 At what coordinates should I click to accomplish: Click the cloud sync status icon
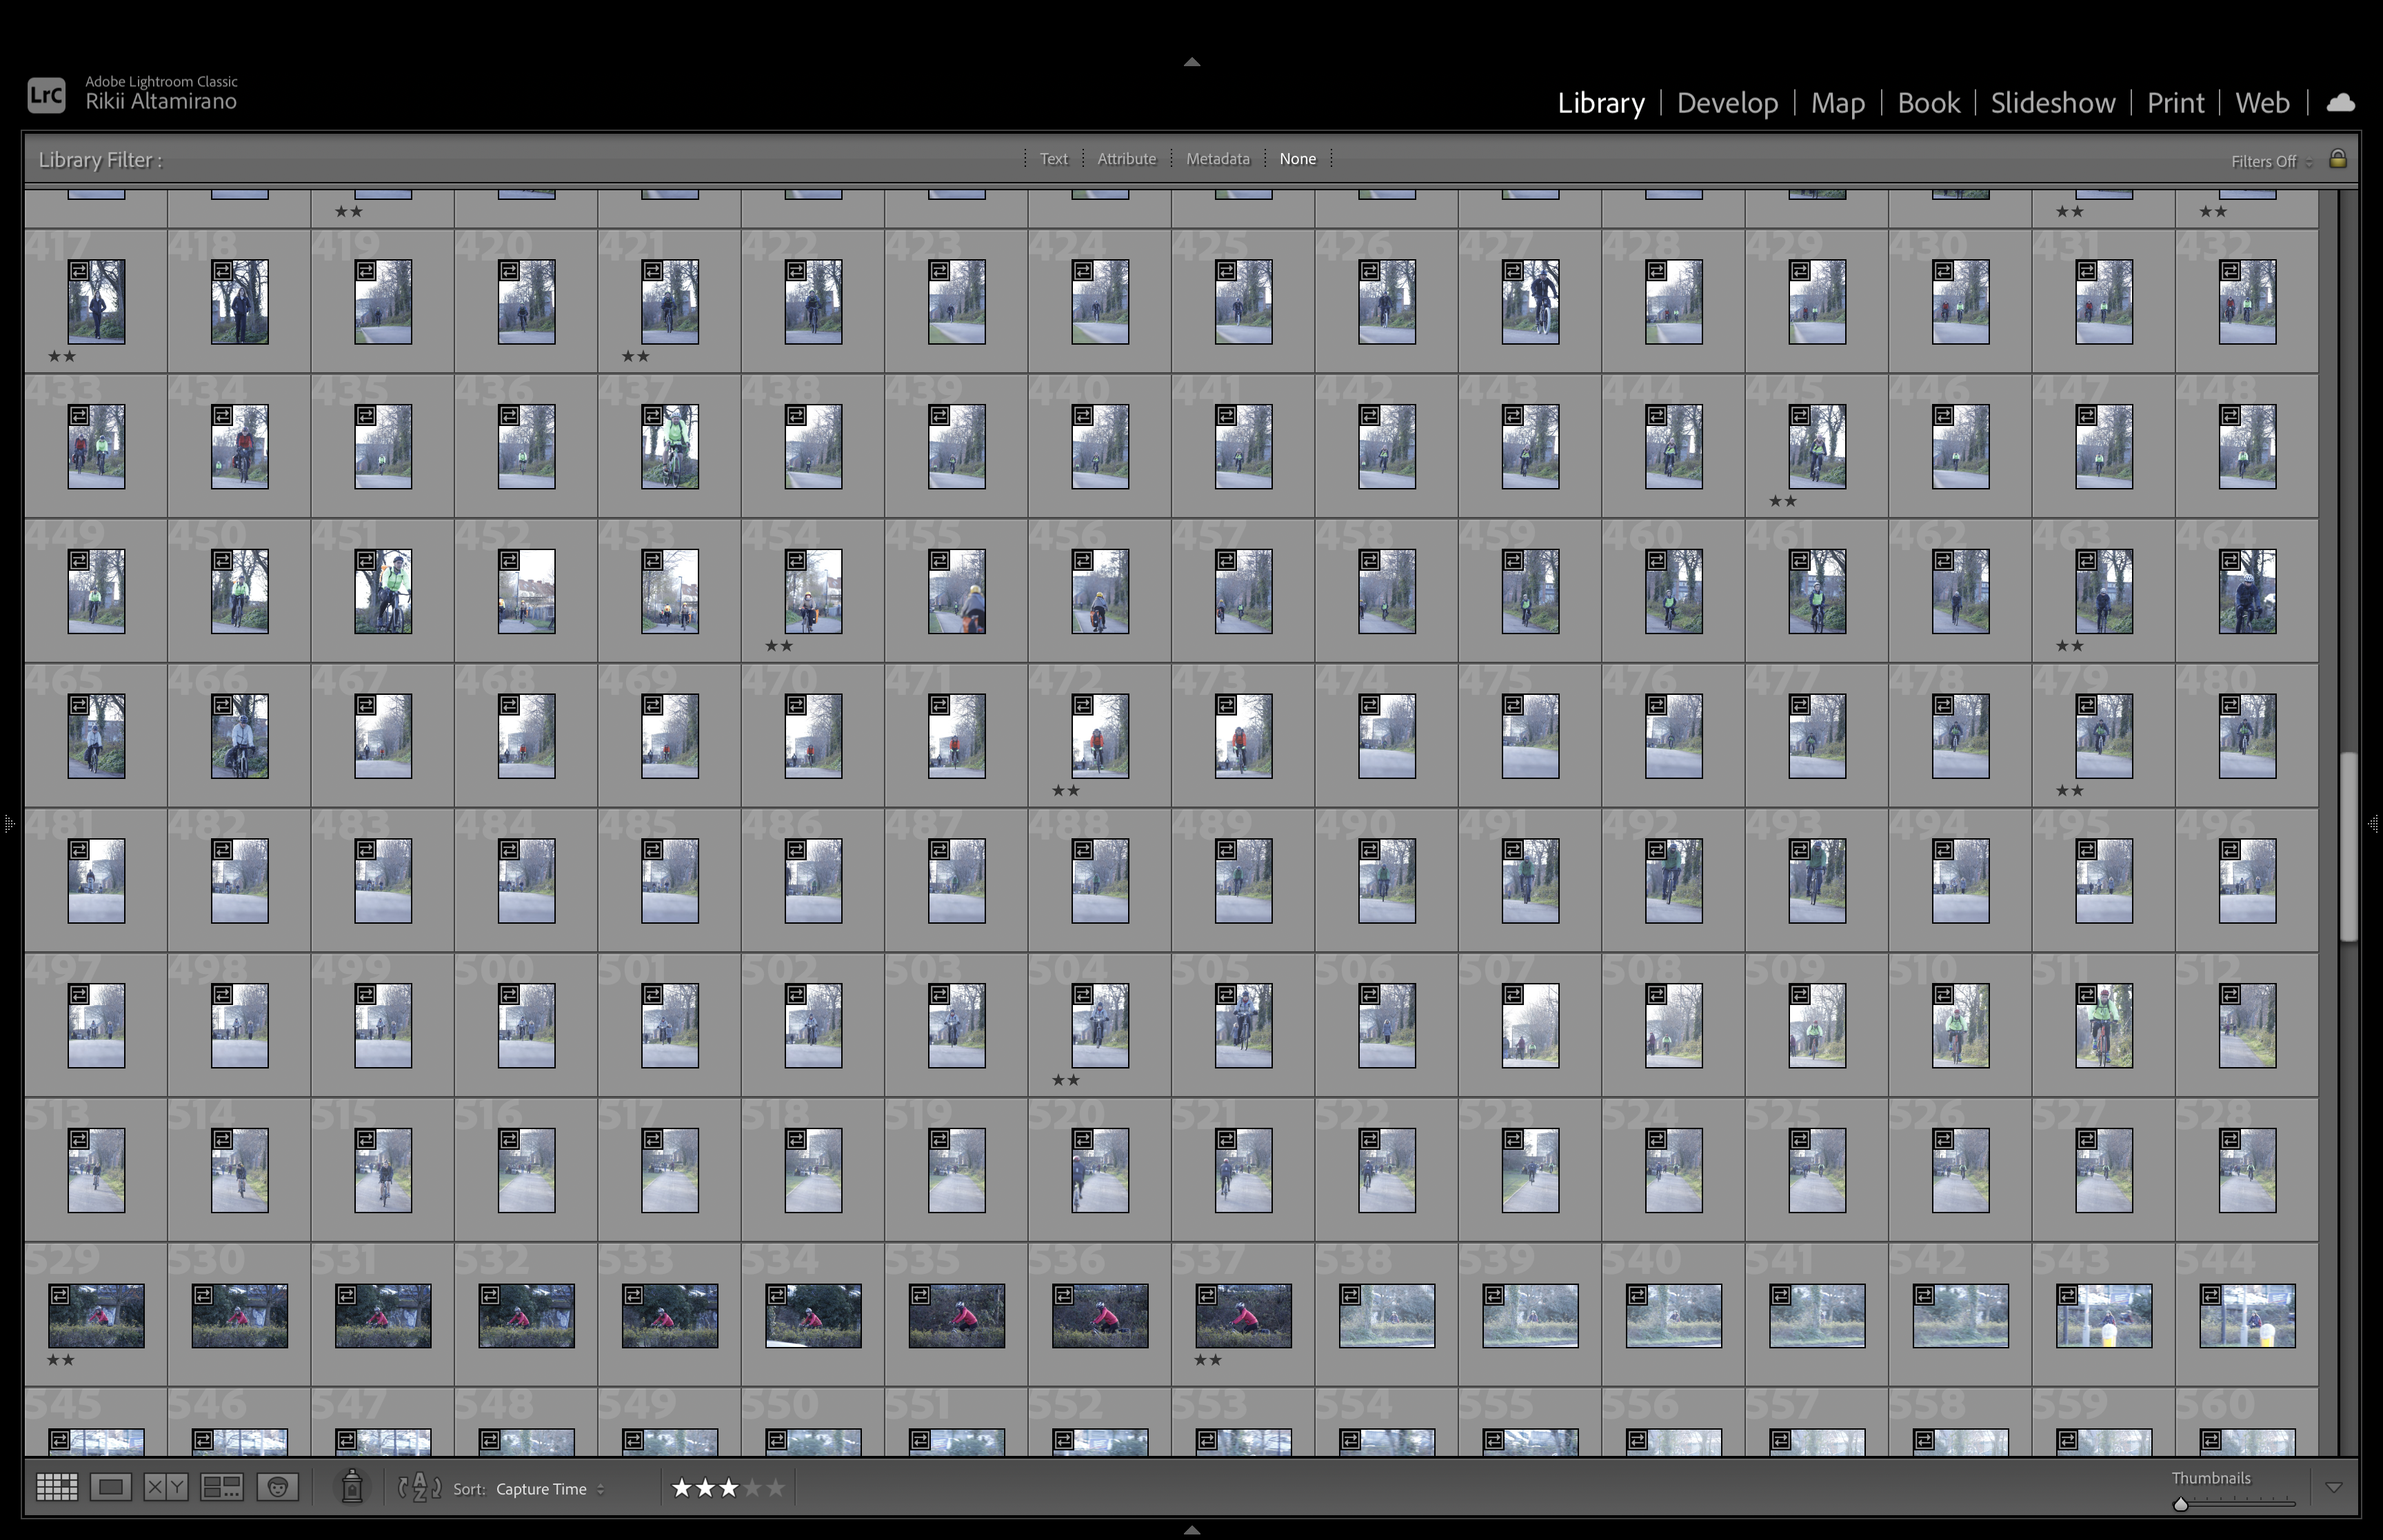pos(2341,103)
